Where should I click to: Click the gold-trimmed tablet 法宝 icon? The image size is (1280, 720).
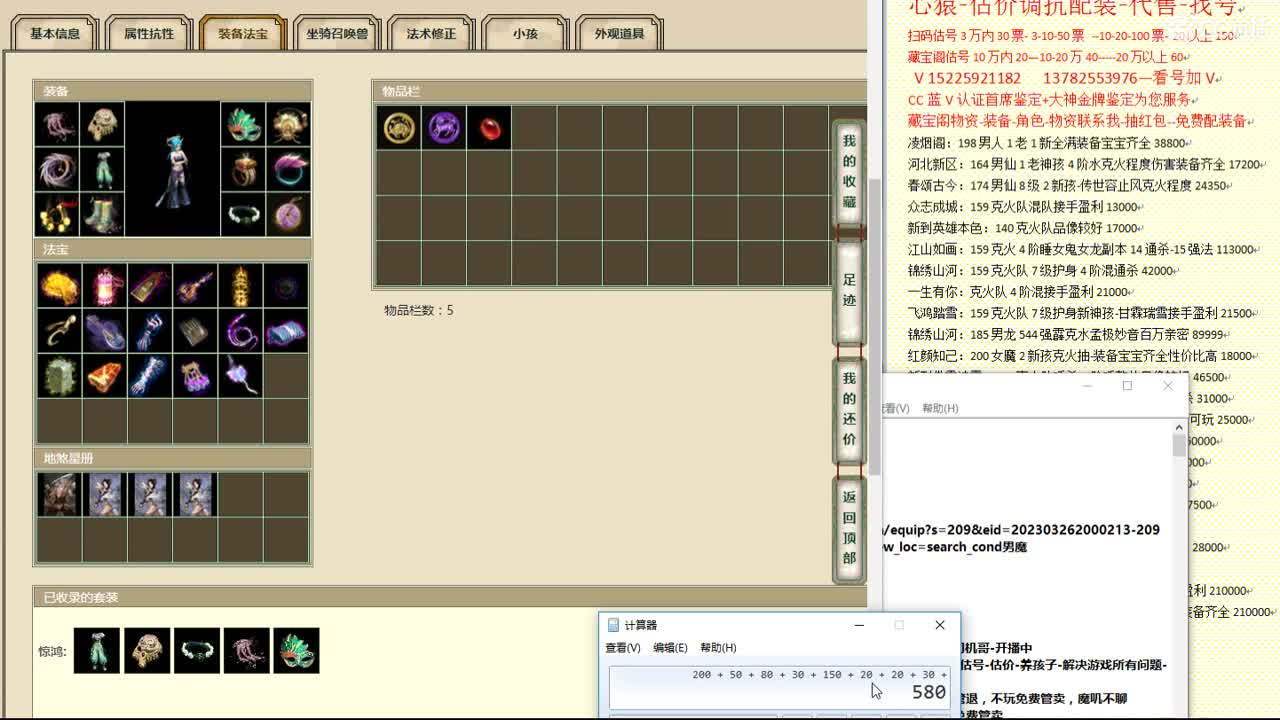tap(150, 286)
